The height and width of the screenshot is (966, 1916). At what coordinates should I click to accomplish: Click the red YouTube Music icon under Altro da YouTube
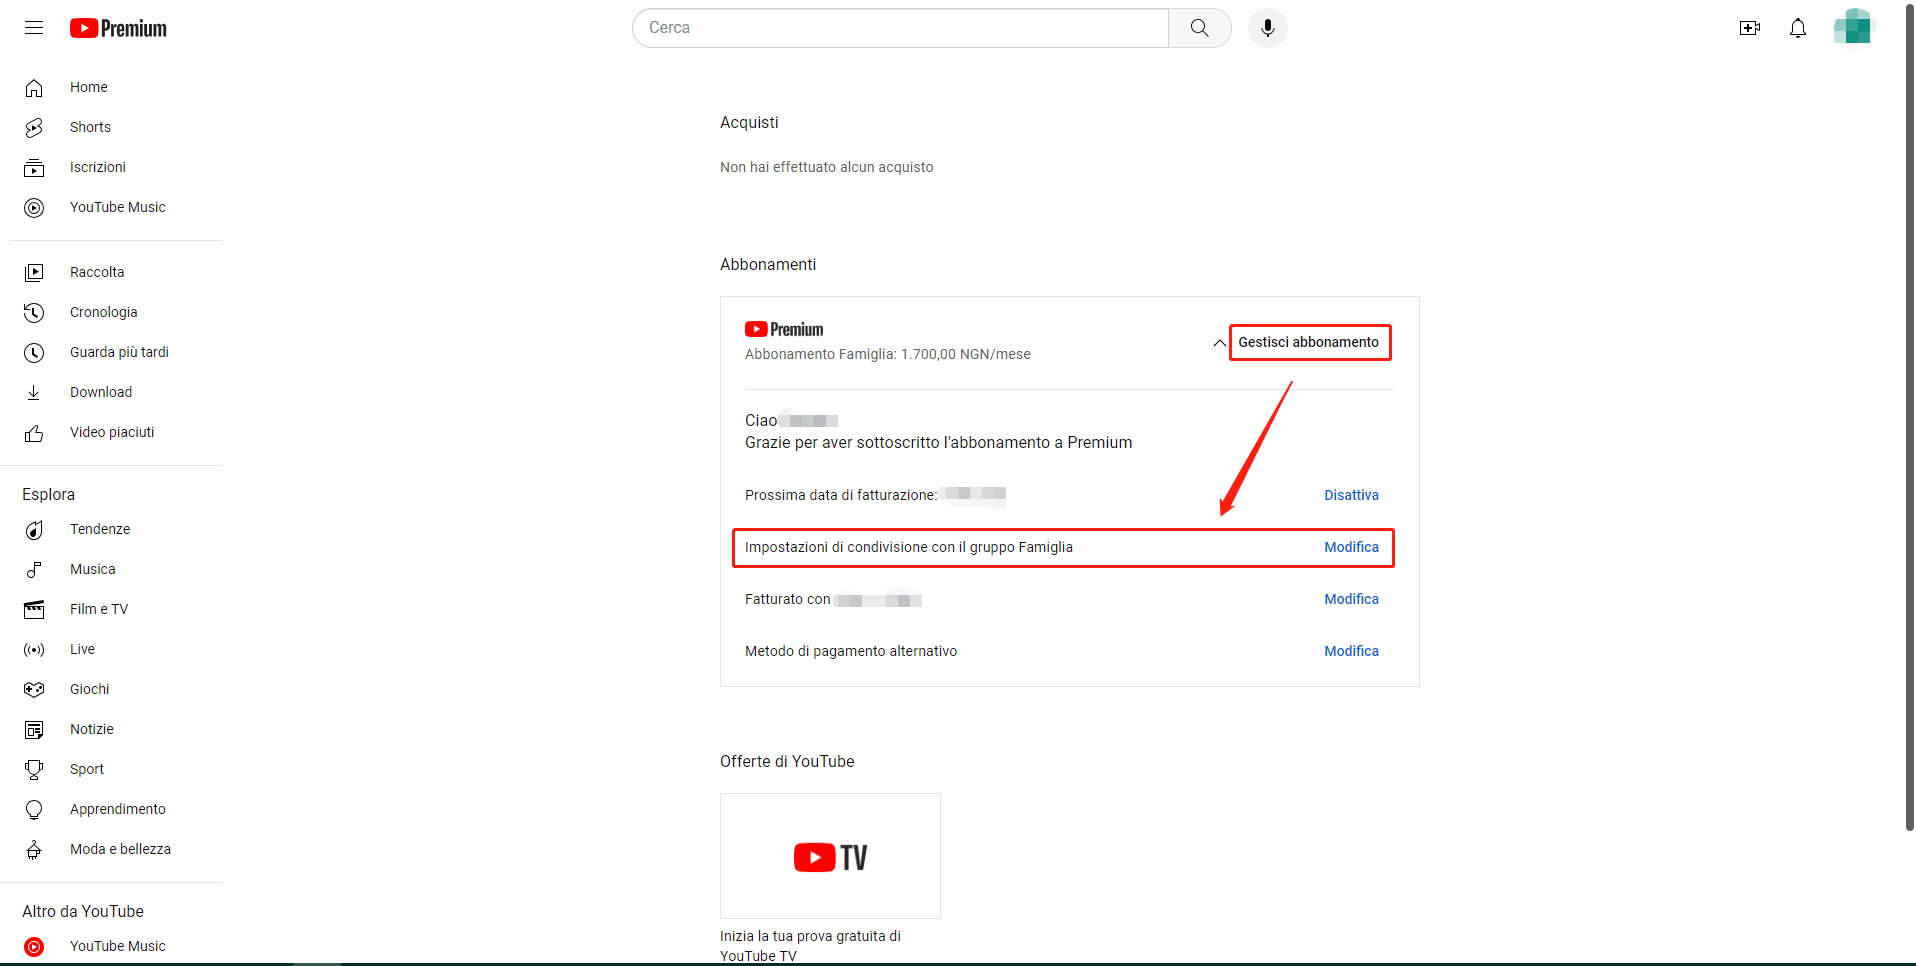coord(34,947)
